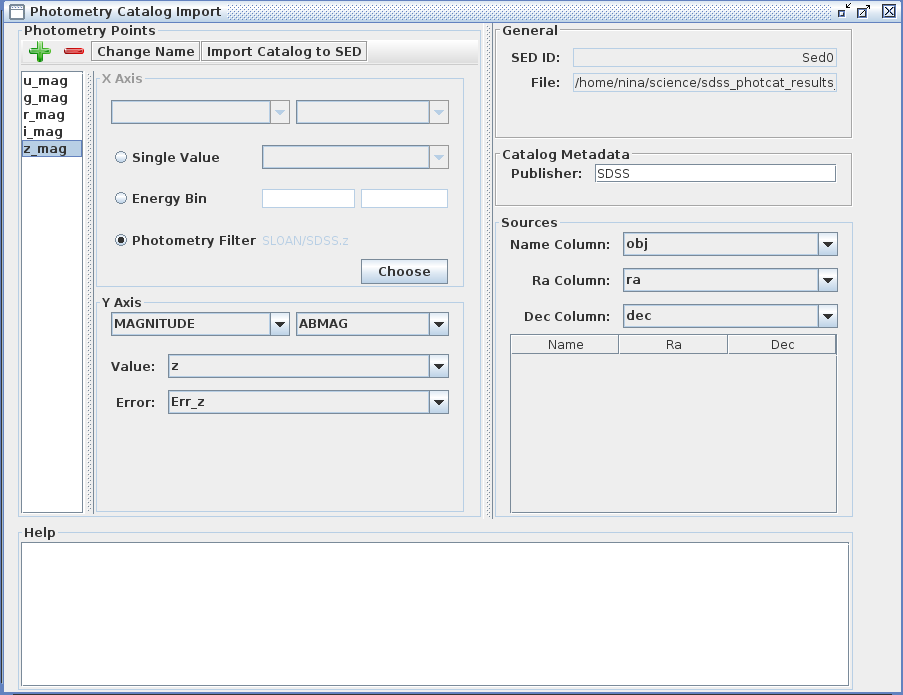Open the first disabled X Axis dropdown

200,112
